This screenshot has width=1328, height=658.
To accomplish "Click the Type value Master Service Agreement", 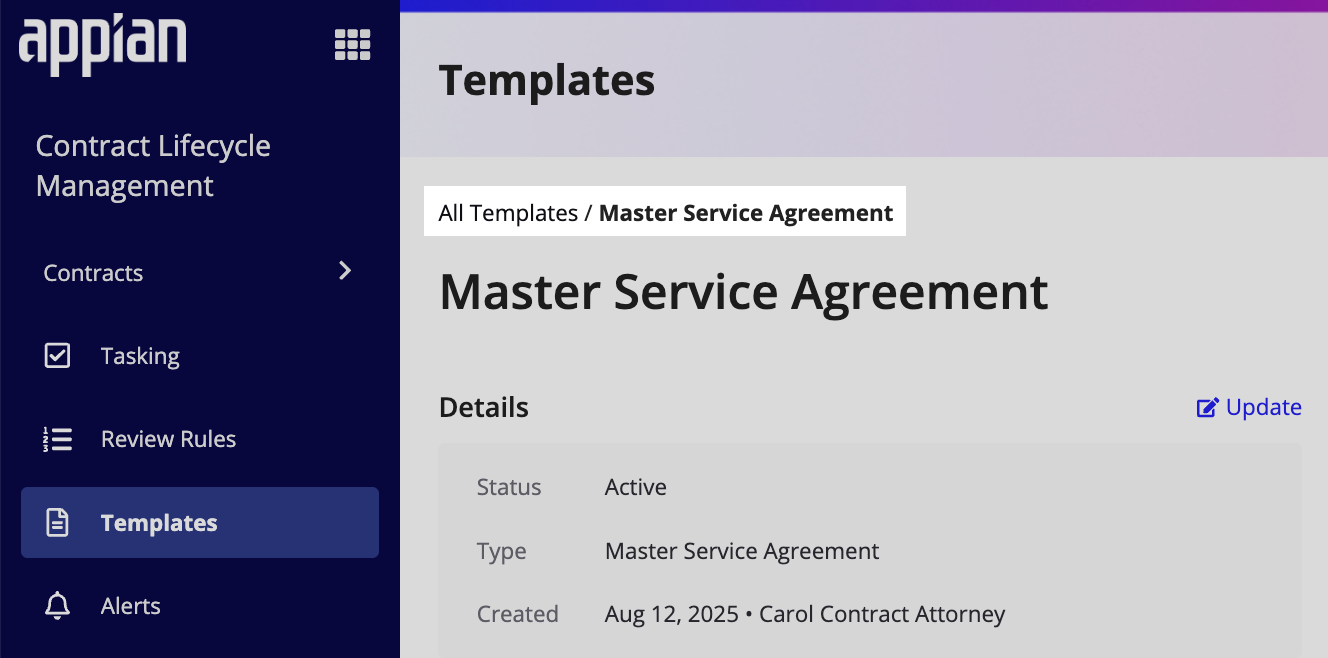I will [742, 551].
